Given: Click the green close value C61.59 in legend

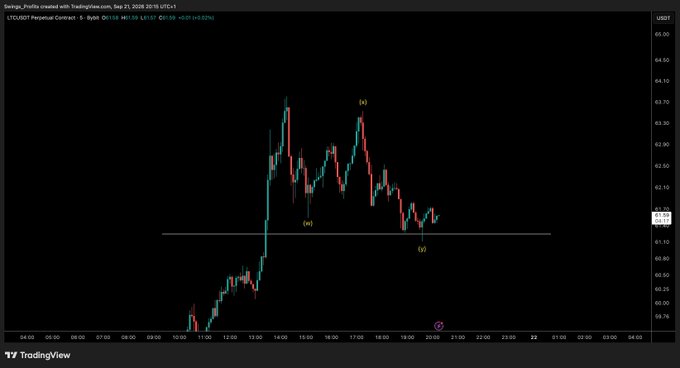Looking at the screenshot, I should pyautogui.click(x=167, y=18).
